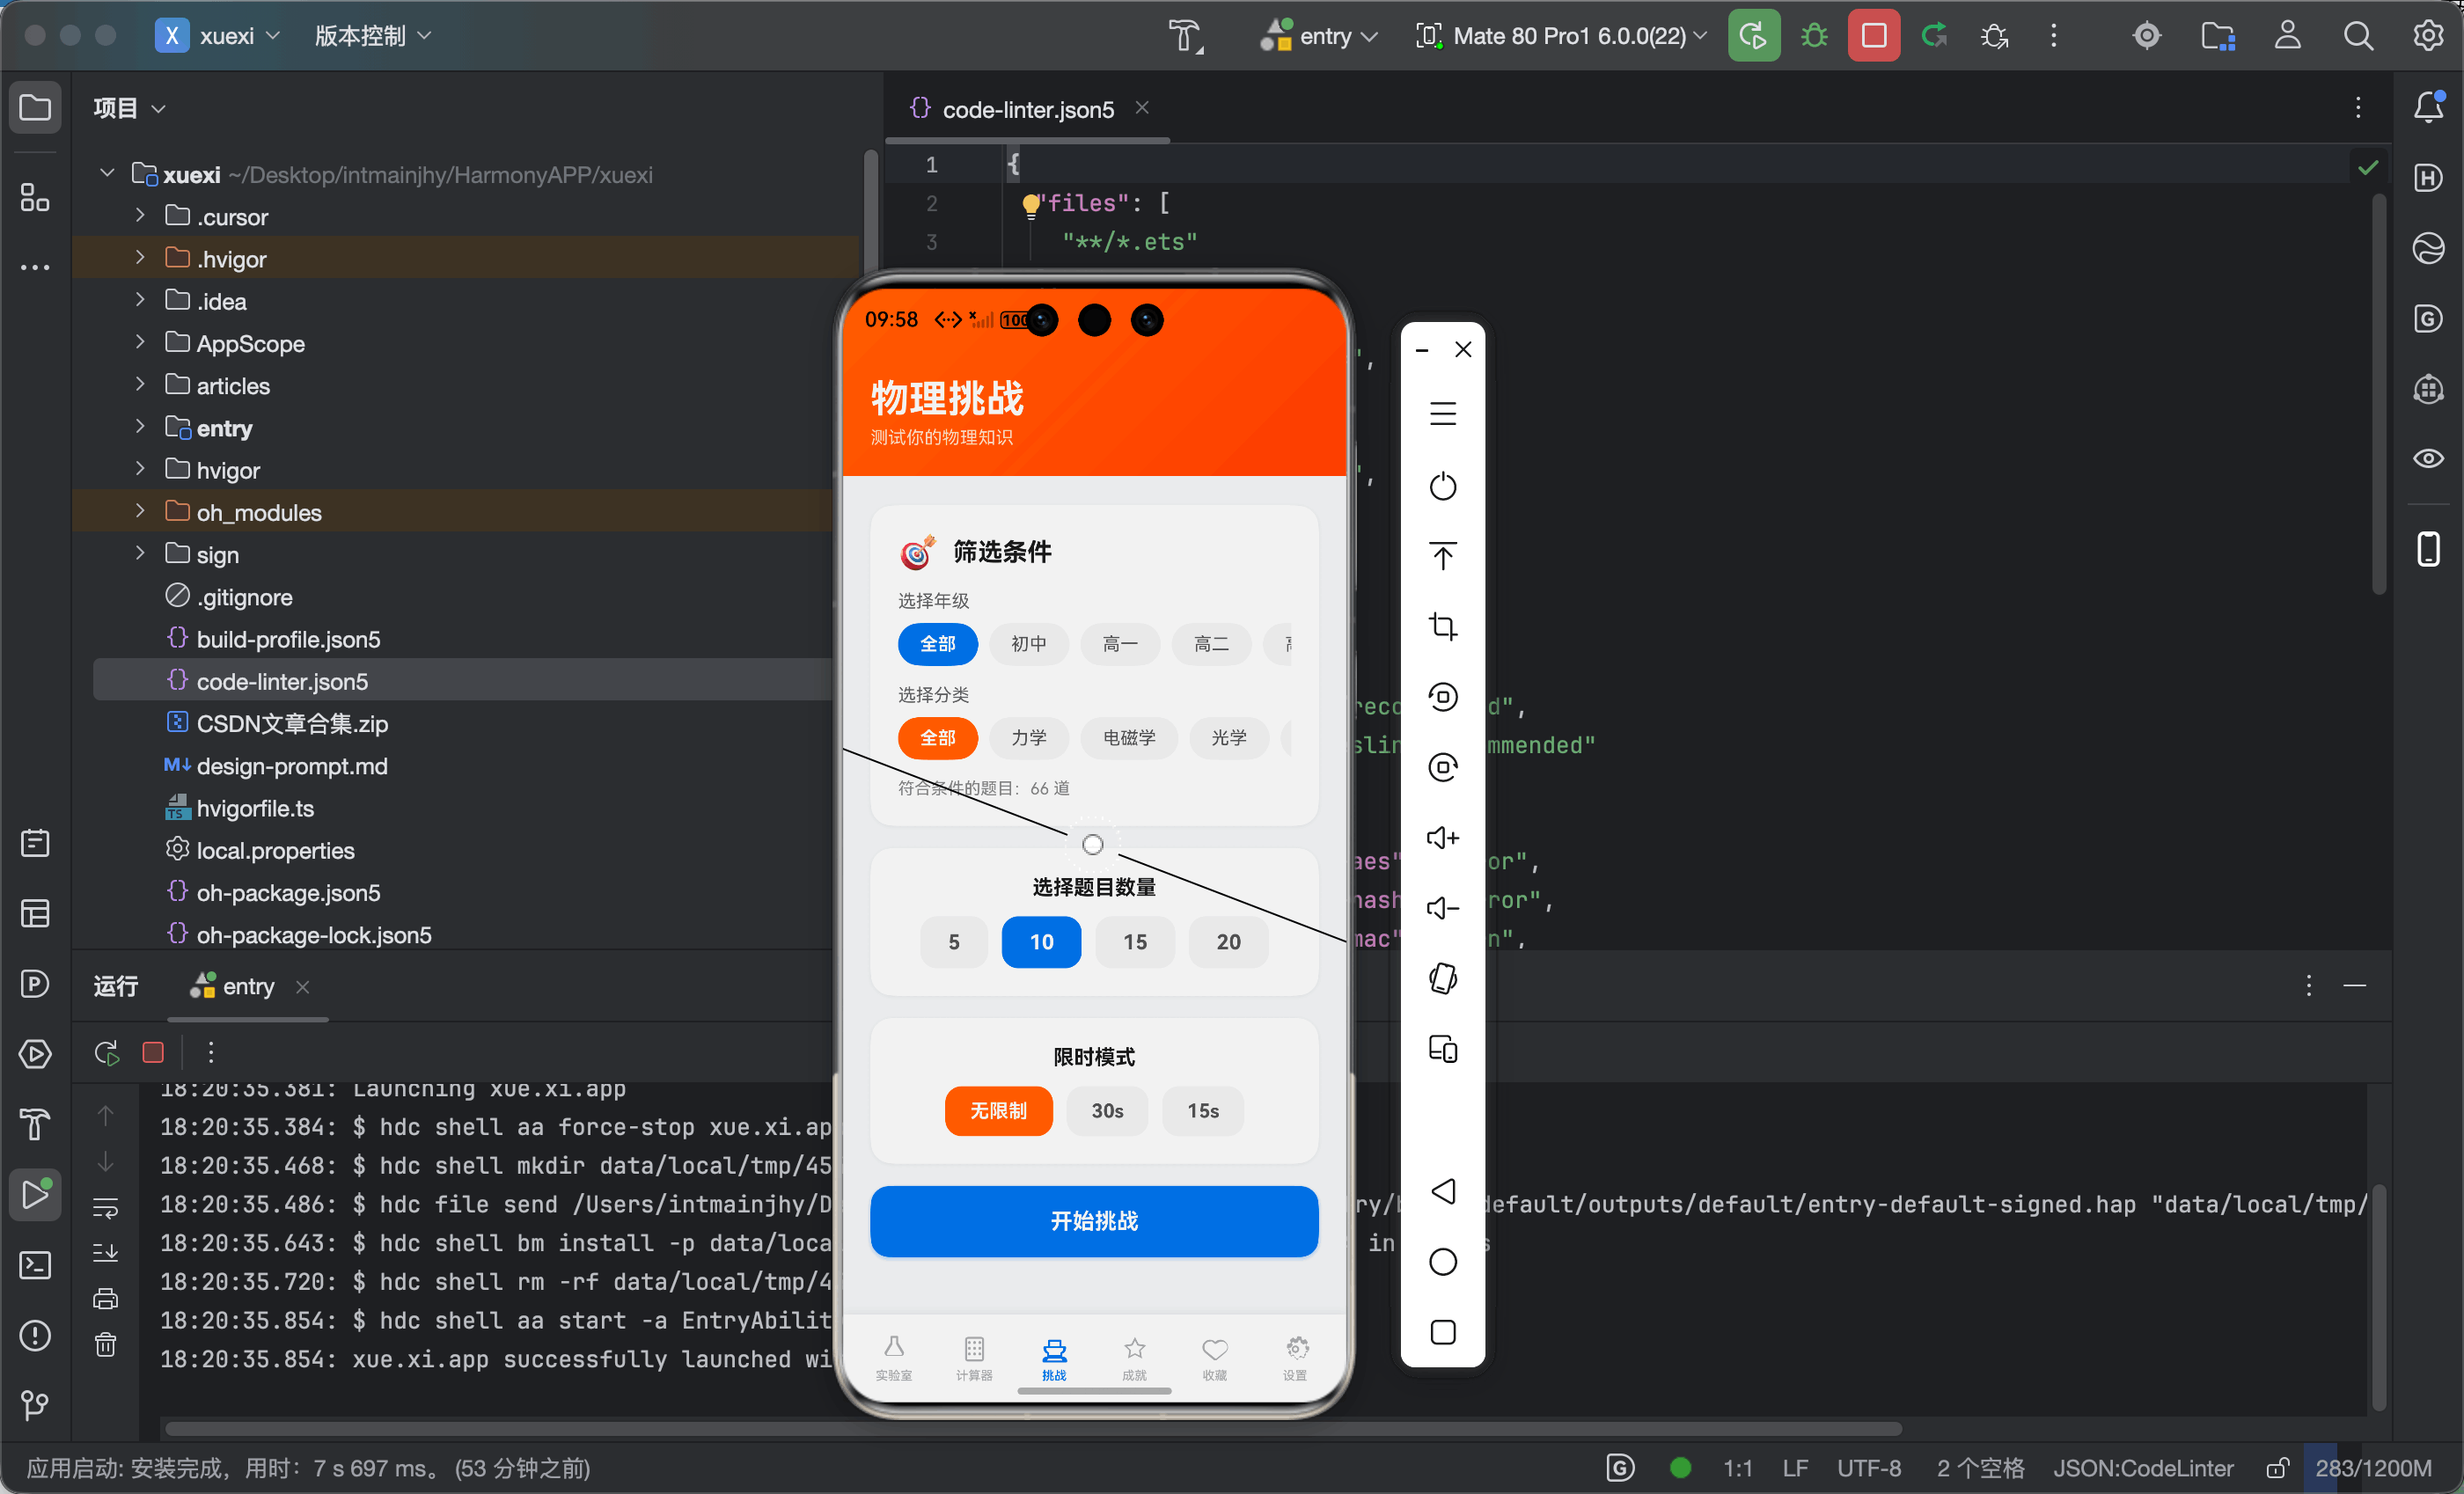Open 版本控制 dropdown menu
The width and height of the screenshot is (2464, 1494).
[x=373, y=36]
